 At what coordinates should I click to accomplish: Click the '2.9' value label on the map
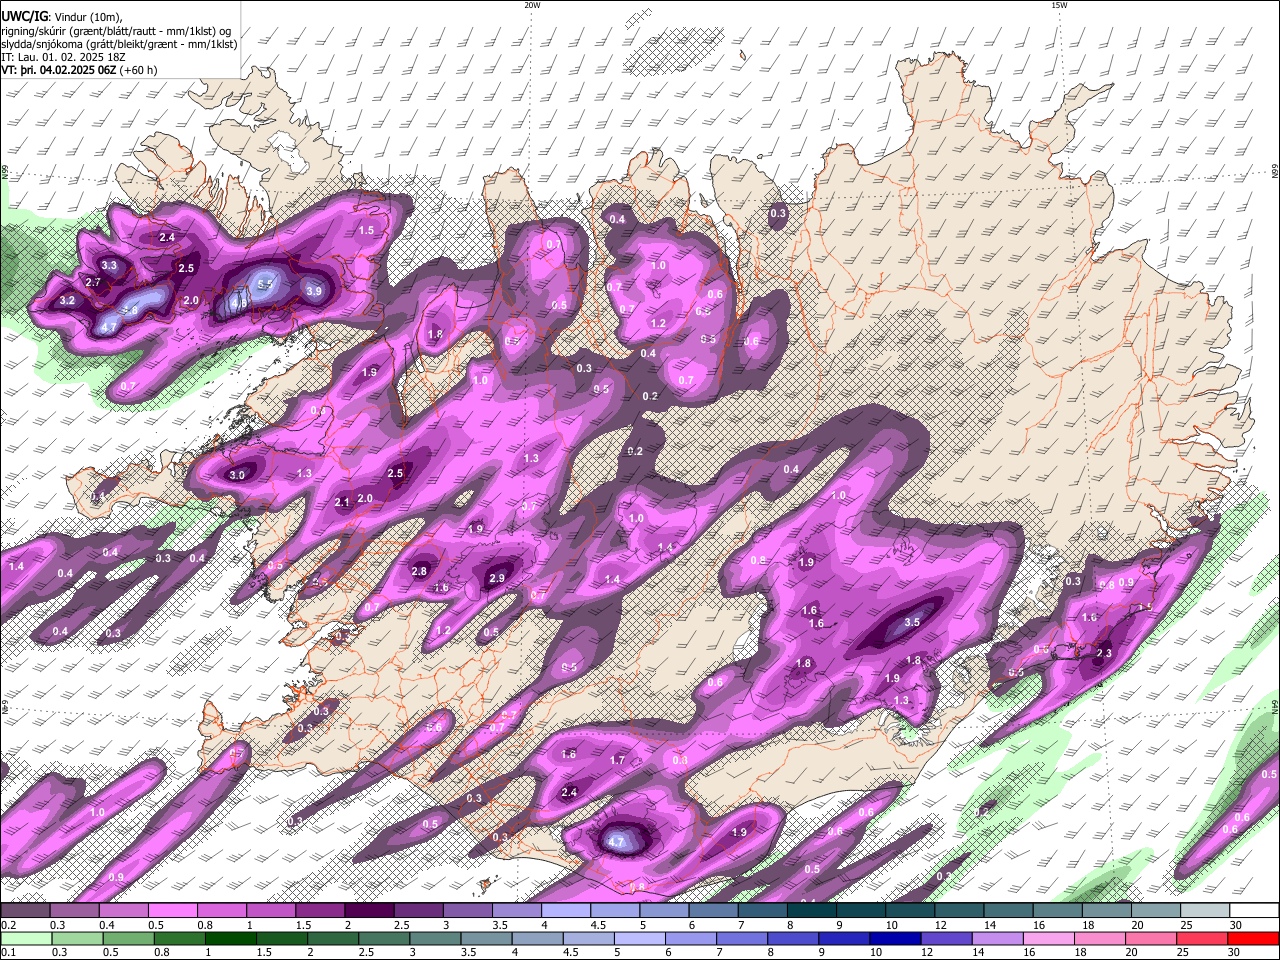(x=497, y=578)
